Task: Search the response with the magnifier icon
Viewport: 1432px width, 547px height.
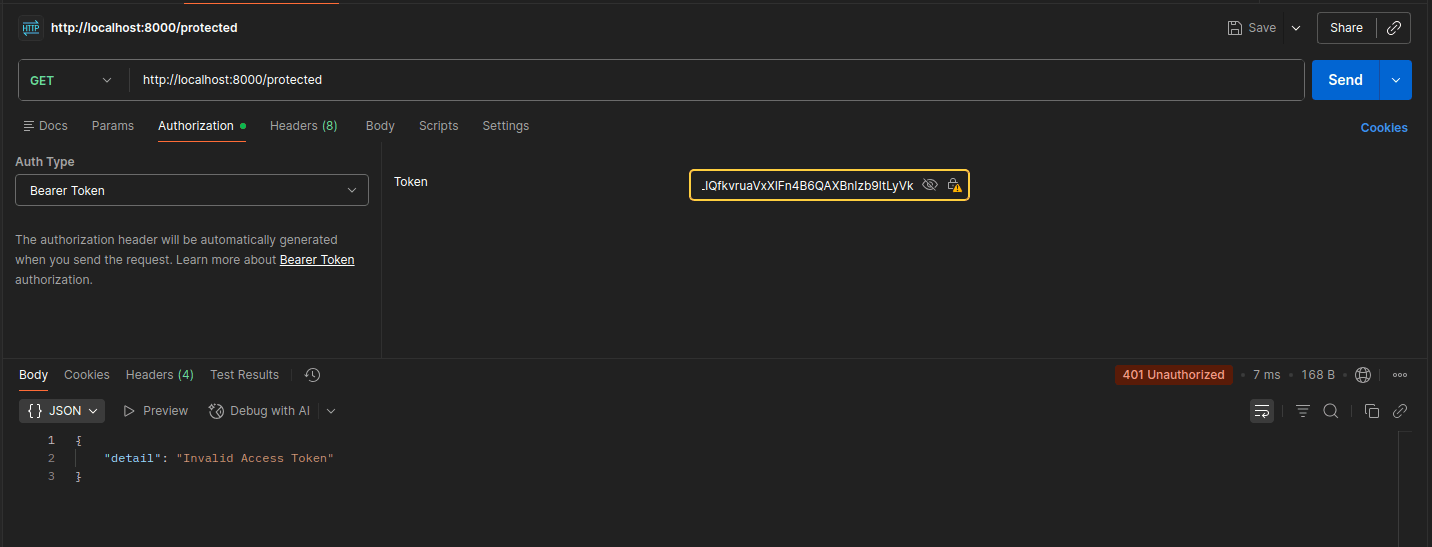Action: click(1331, 411)
